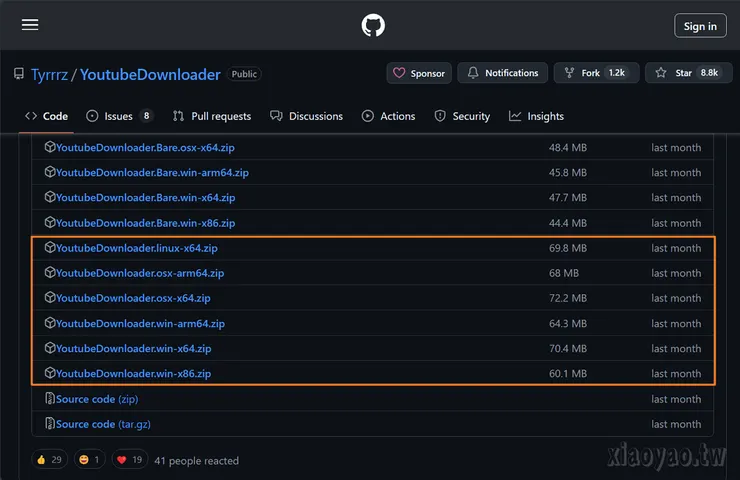Open the hamburger navigation menu
740x480 pixels.
[30, 26]
